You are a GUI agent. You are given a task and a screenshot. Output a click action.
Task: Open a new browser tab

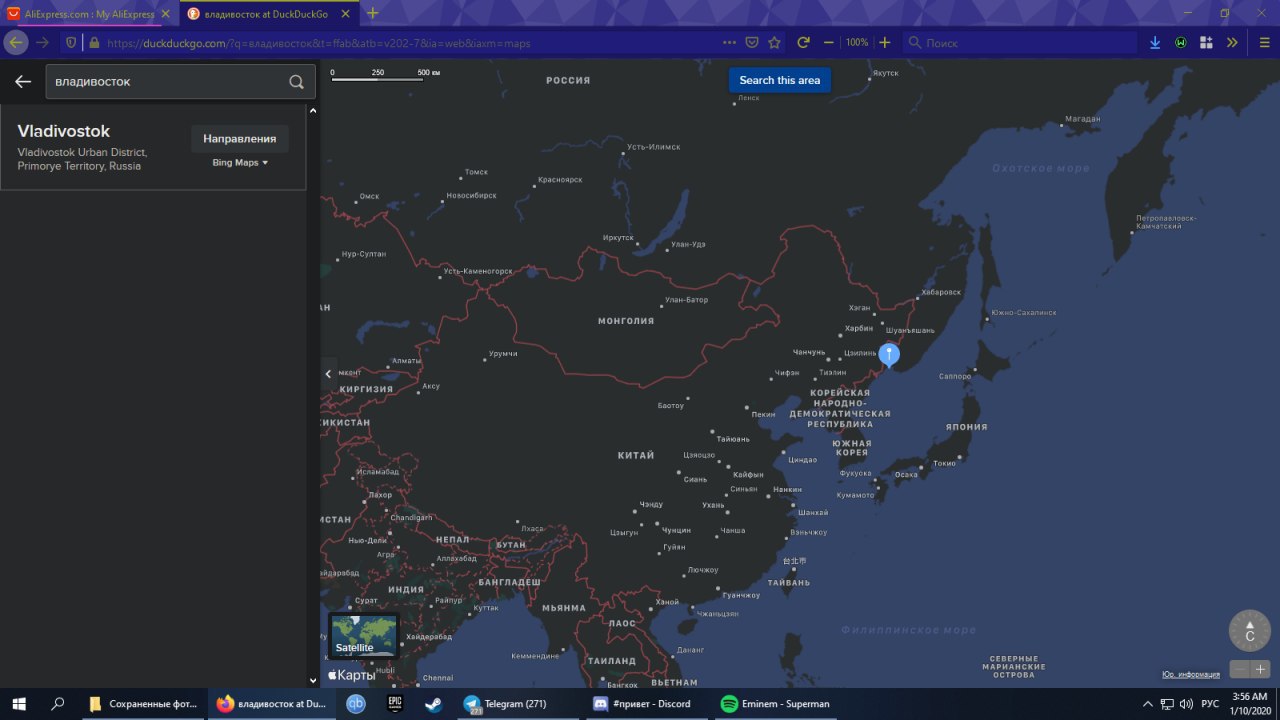[x=372, y=13]
